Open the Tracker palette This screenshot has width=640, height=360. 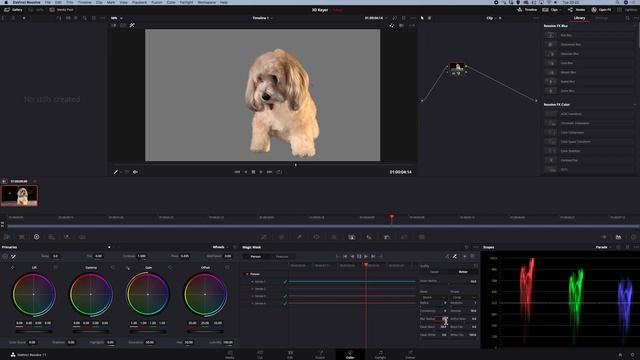[334, 237]
